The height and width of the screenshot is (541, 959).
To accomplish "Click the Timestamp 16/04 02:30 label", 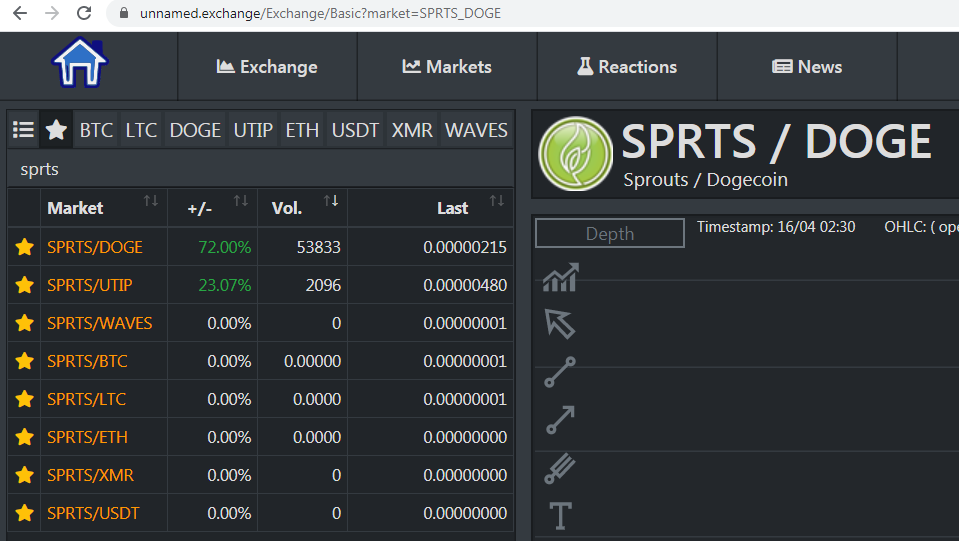I will coord(776,227).
